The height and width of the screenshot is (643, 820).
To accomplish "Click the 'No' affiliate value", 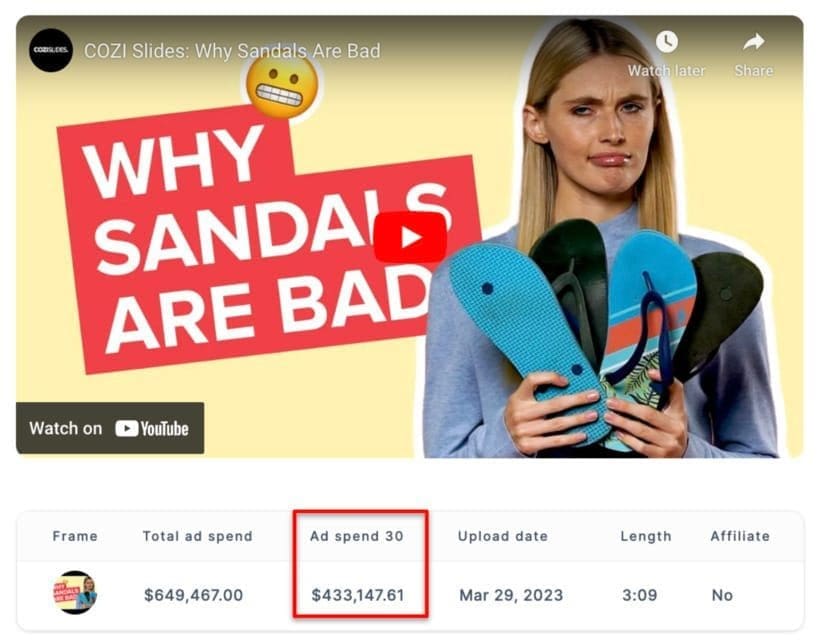I will click(722, 595).
